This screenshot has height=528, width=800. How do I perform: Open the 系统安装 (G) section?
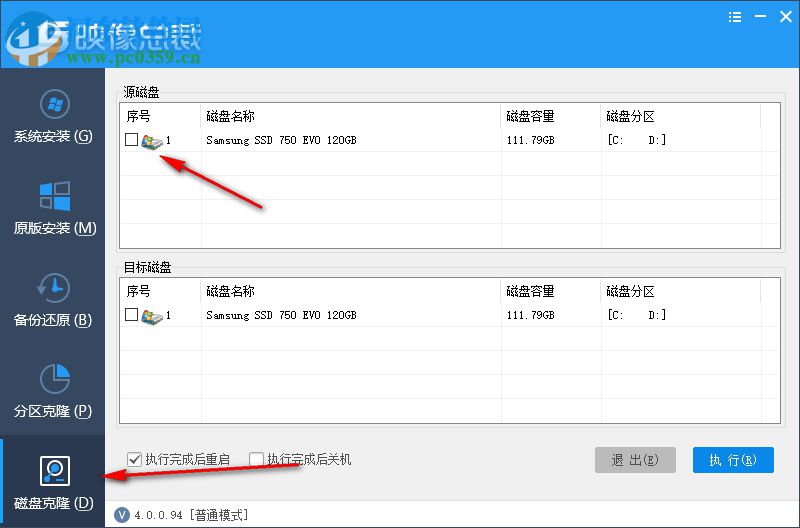[x=53, y=116]
